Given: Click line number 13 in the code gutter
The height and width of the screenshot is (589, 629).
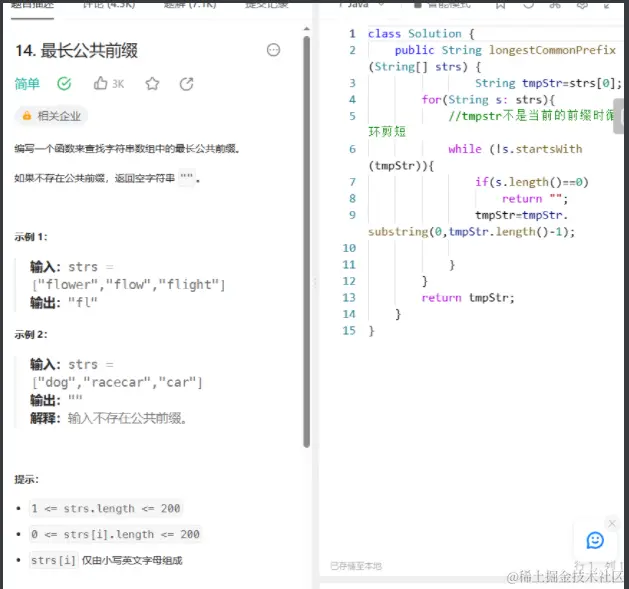Looking at the screenshot, I should pyautogui.click(x=349, y=297).
